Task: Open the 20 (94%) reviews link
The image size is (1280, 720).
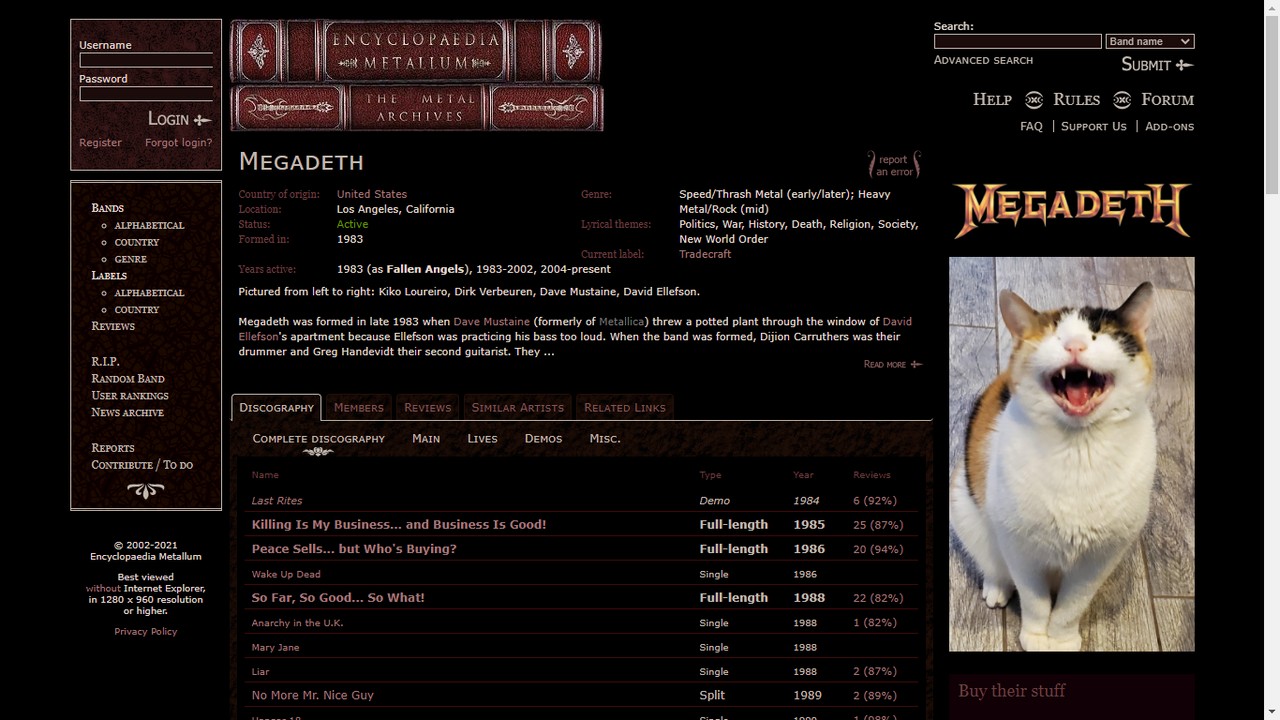Action: click(x=878, y=549)
